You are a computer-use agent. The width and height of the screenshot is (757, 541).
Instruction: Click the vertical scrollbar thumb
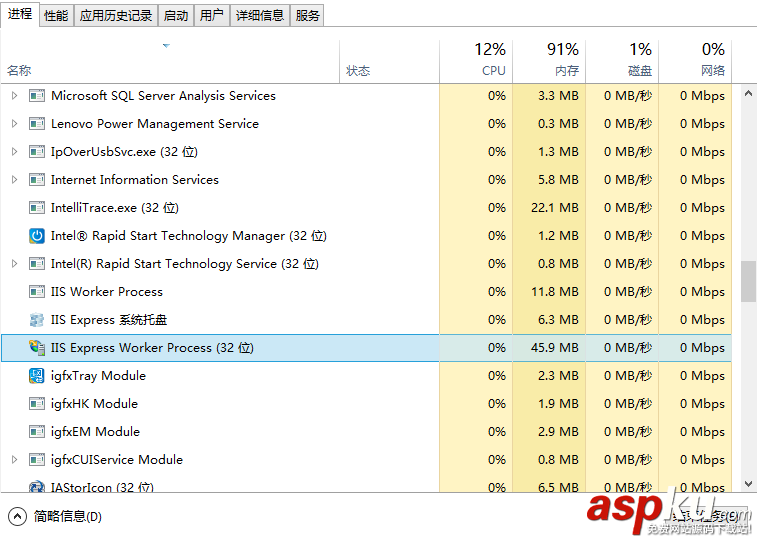(748, 281)
